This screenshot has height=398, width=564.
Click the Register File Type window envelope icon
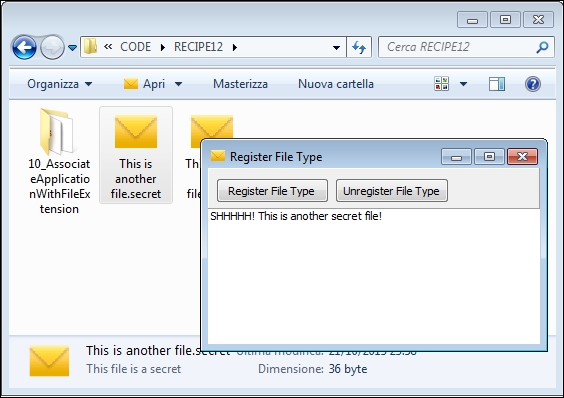point(218,156)
